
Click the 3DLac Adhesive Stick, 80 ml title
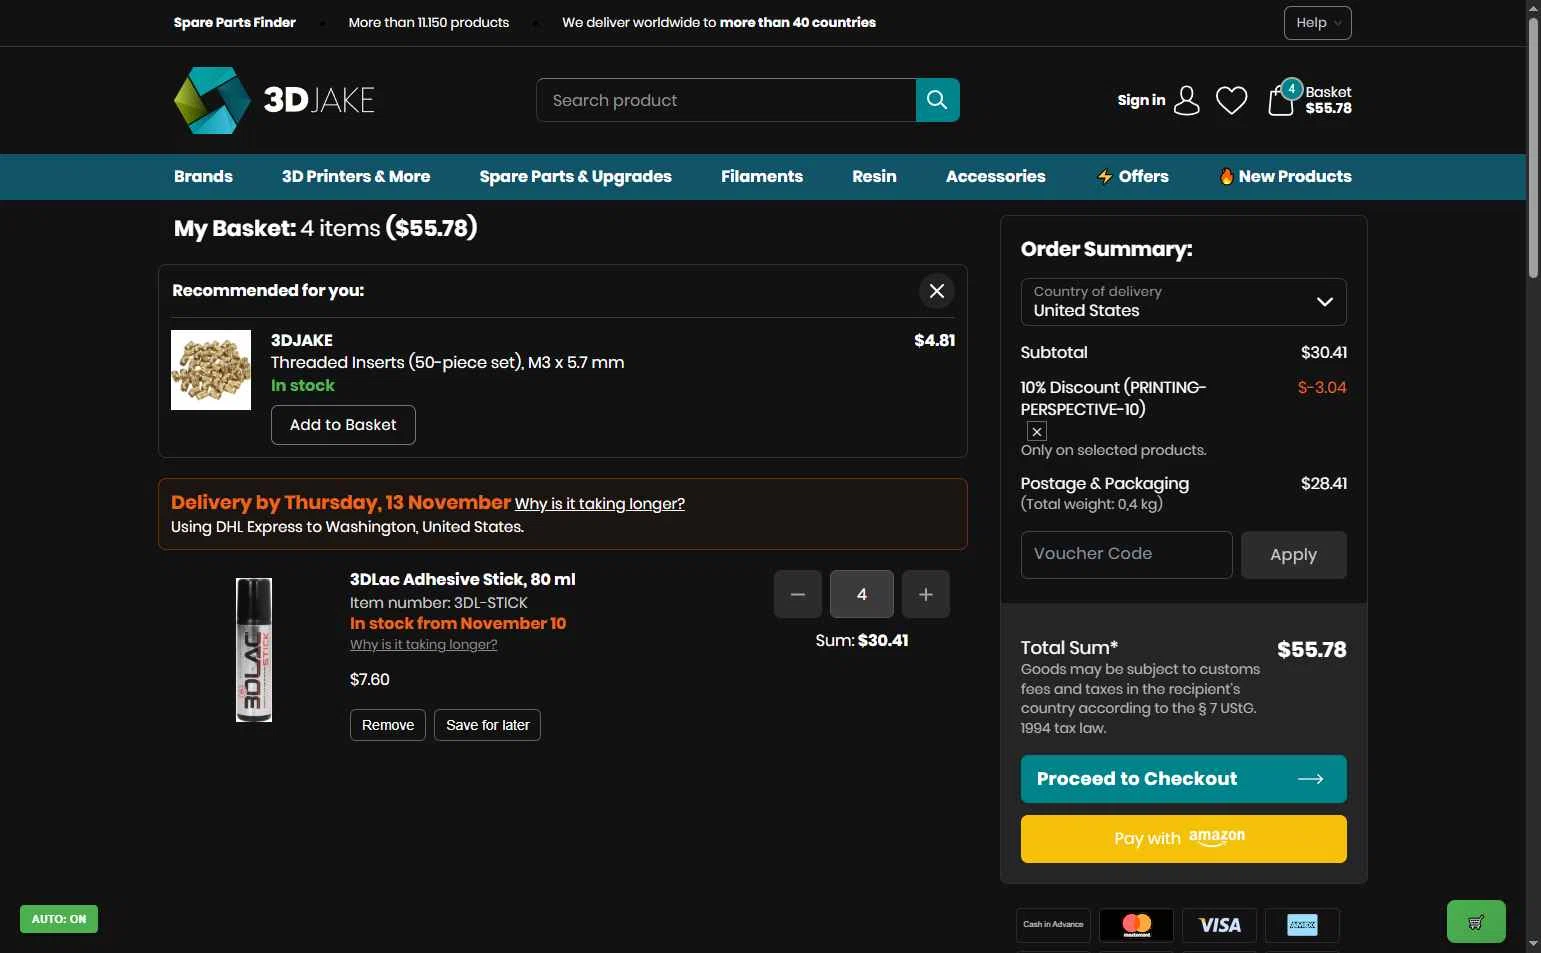462,580
